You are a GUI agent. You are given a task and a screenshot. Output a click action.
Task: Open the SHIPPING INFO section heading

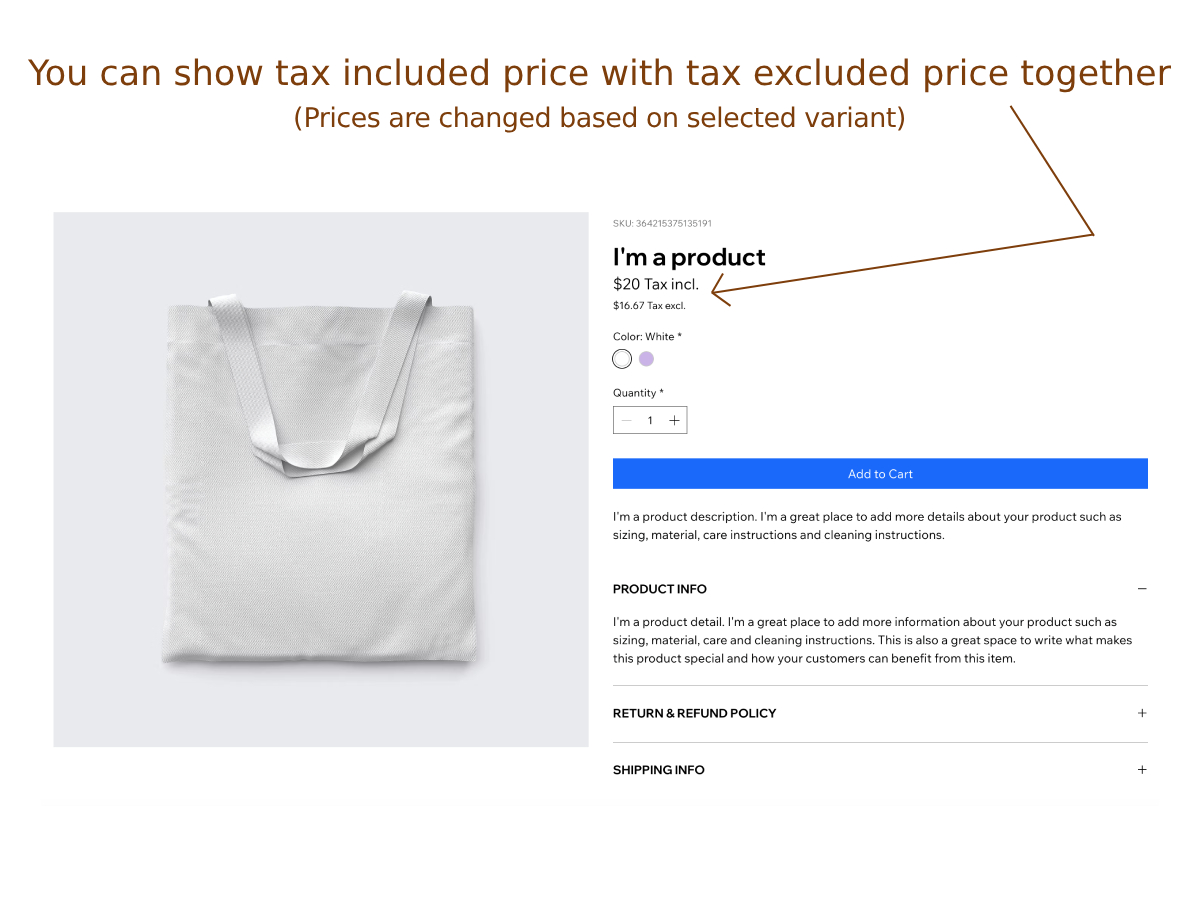659,770
